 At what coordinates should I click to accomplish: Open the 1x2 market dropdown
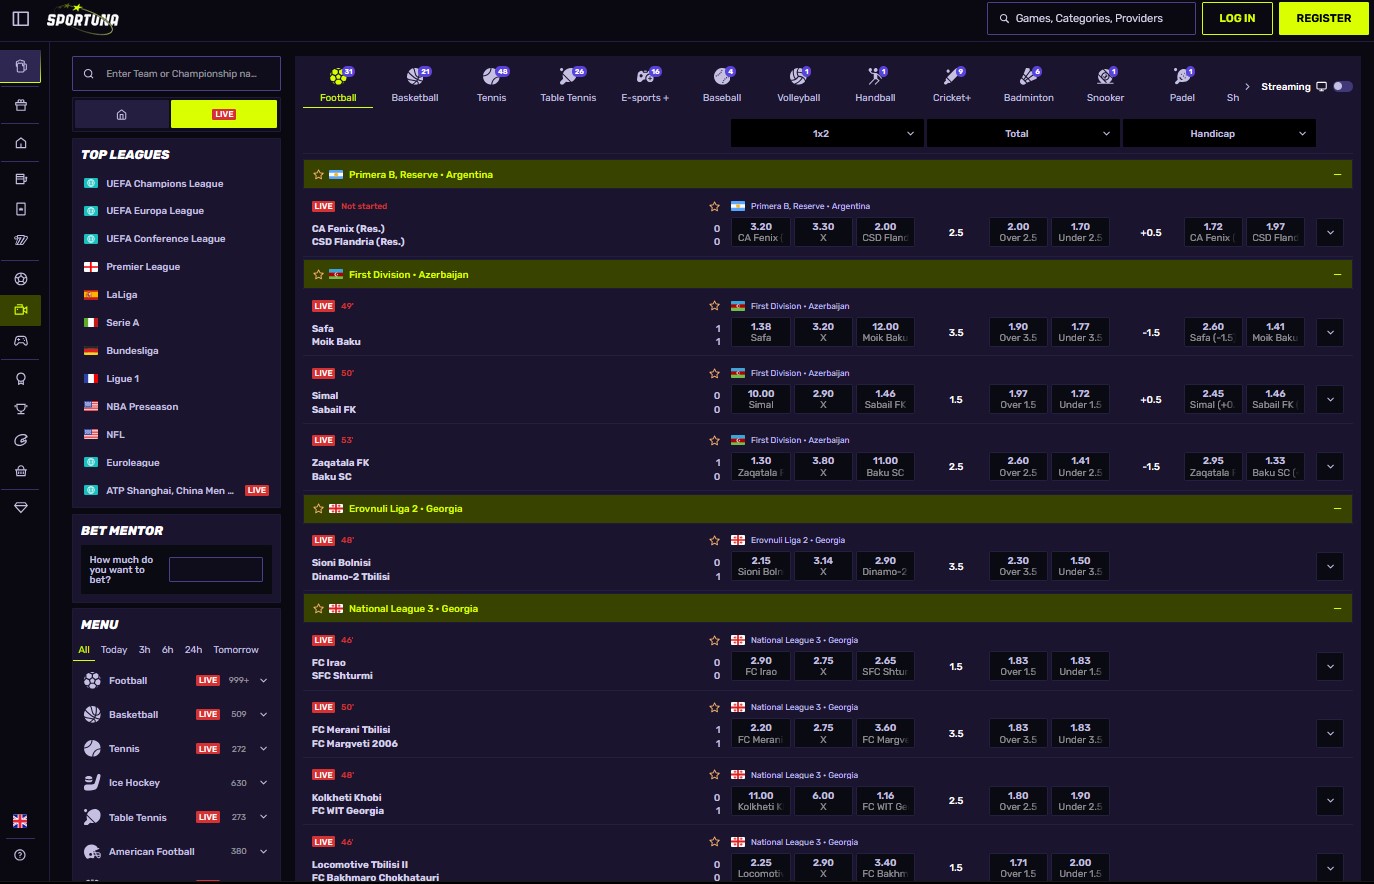[827, 132]
